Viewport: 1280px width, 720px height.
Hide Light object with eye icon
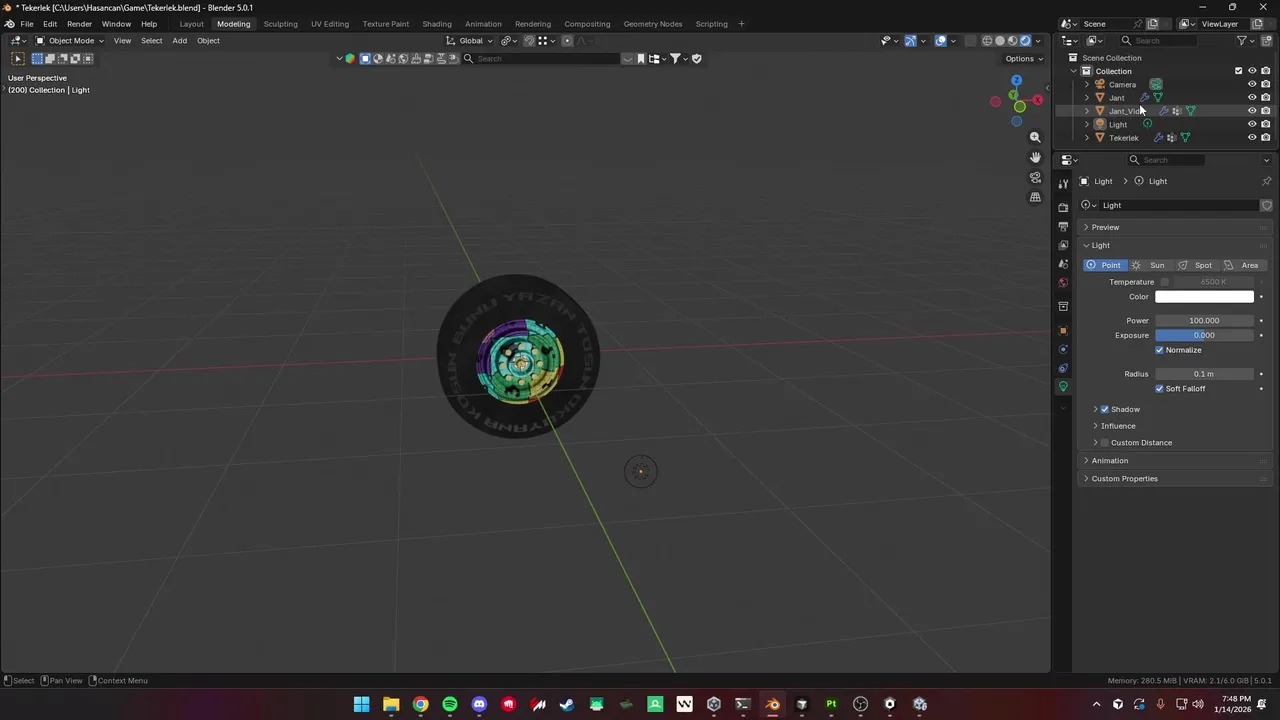1252,124
